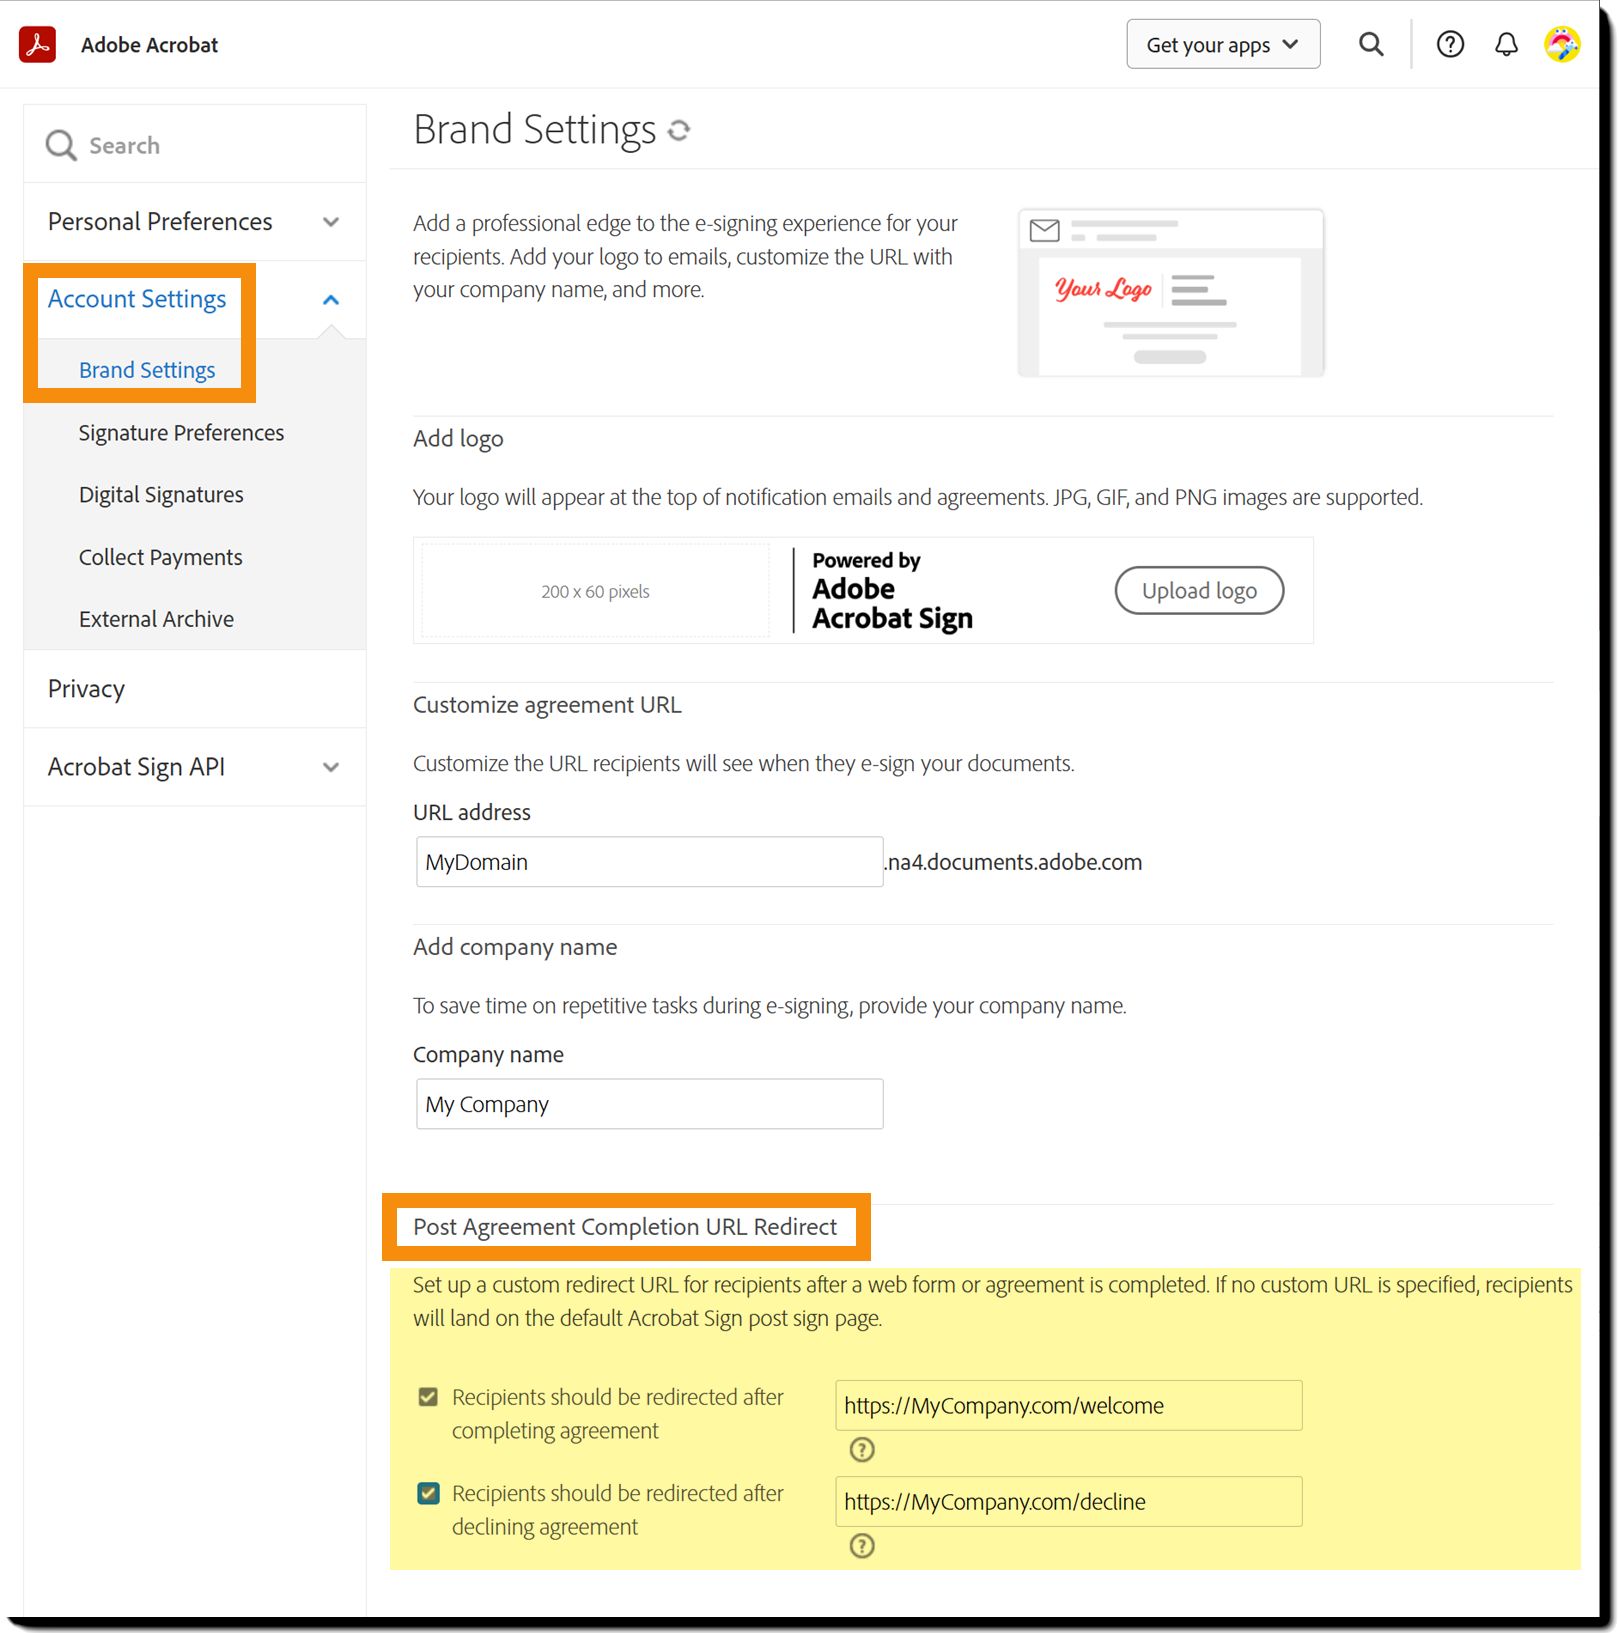Click the Upload logo button

[x=1199, y=591]
